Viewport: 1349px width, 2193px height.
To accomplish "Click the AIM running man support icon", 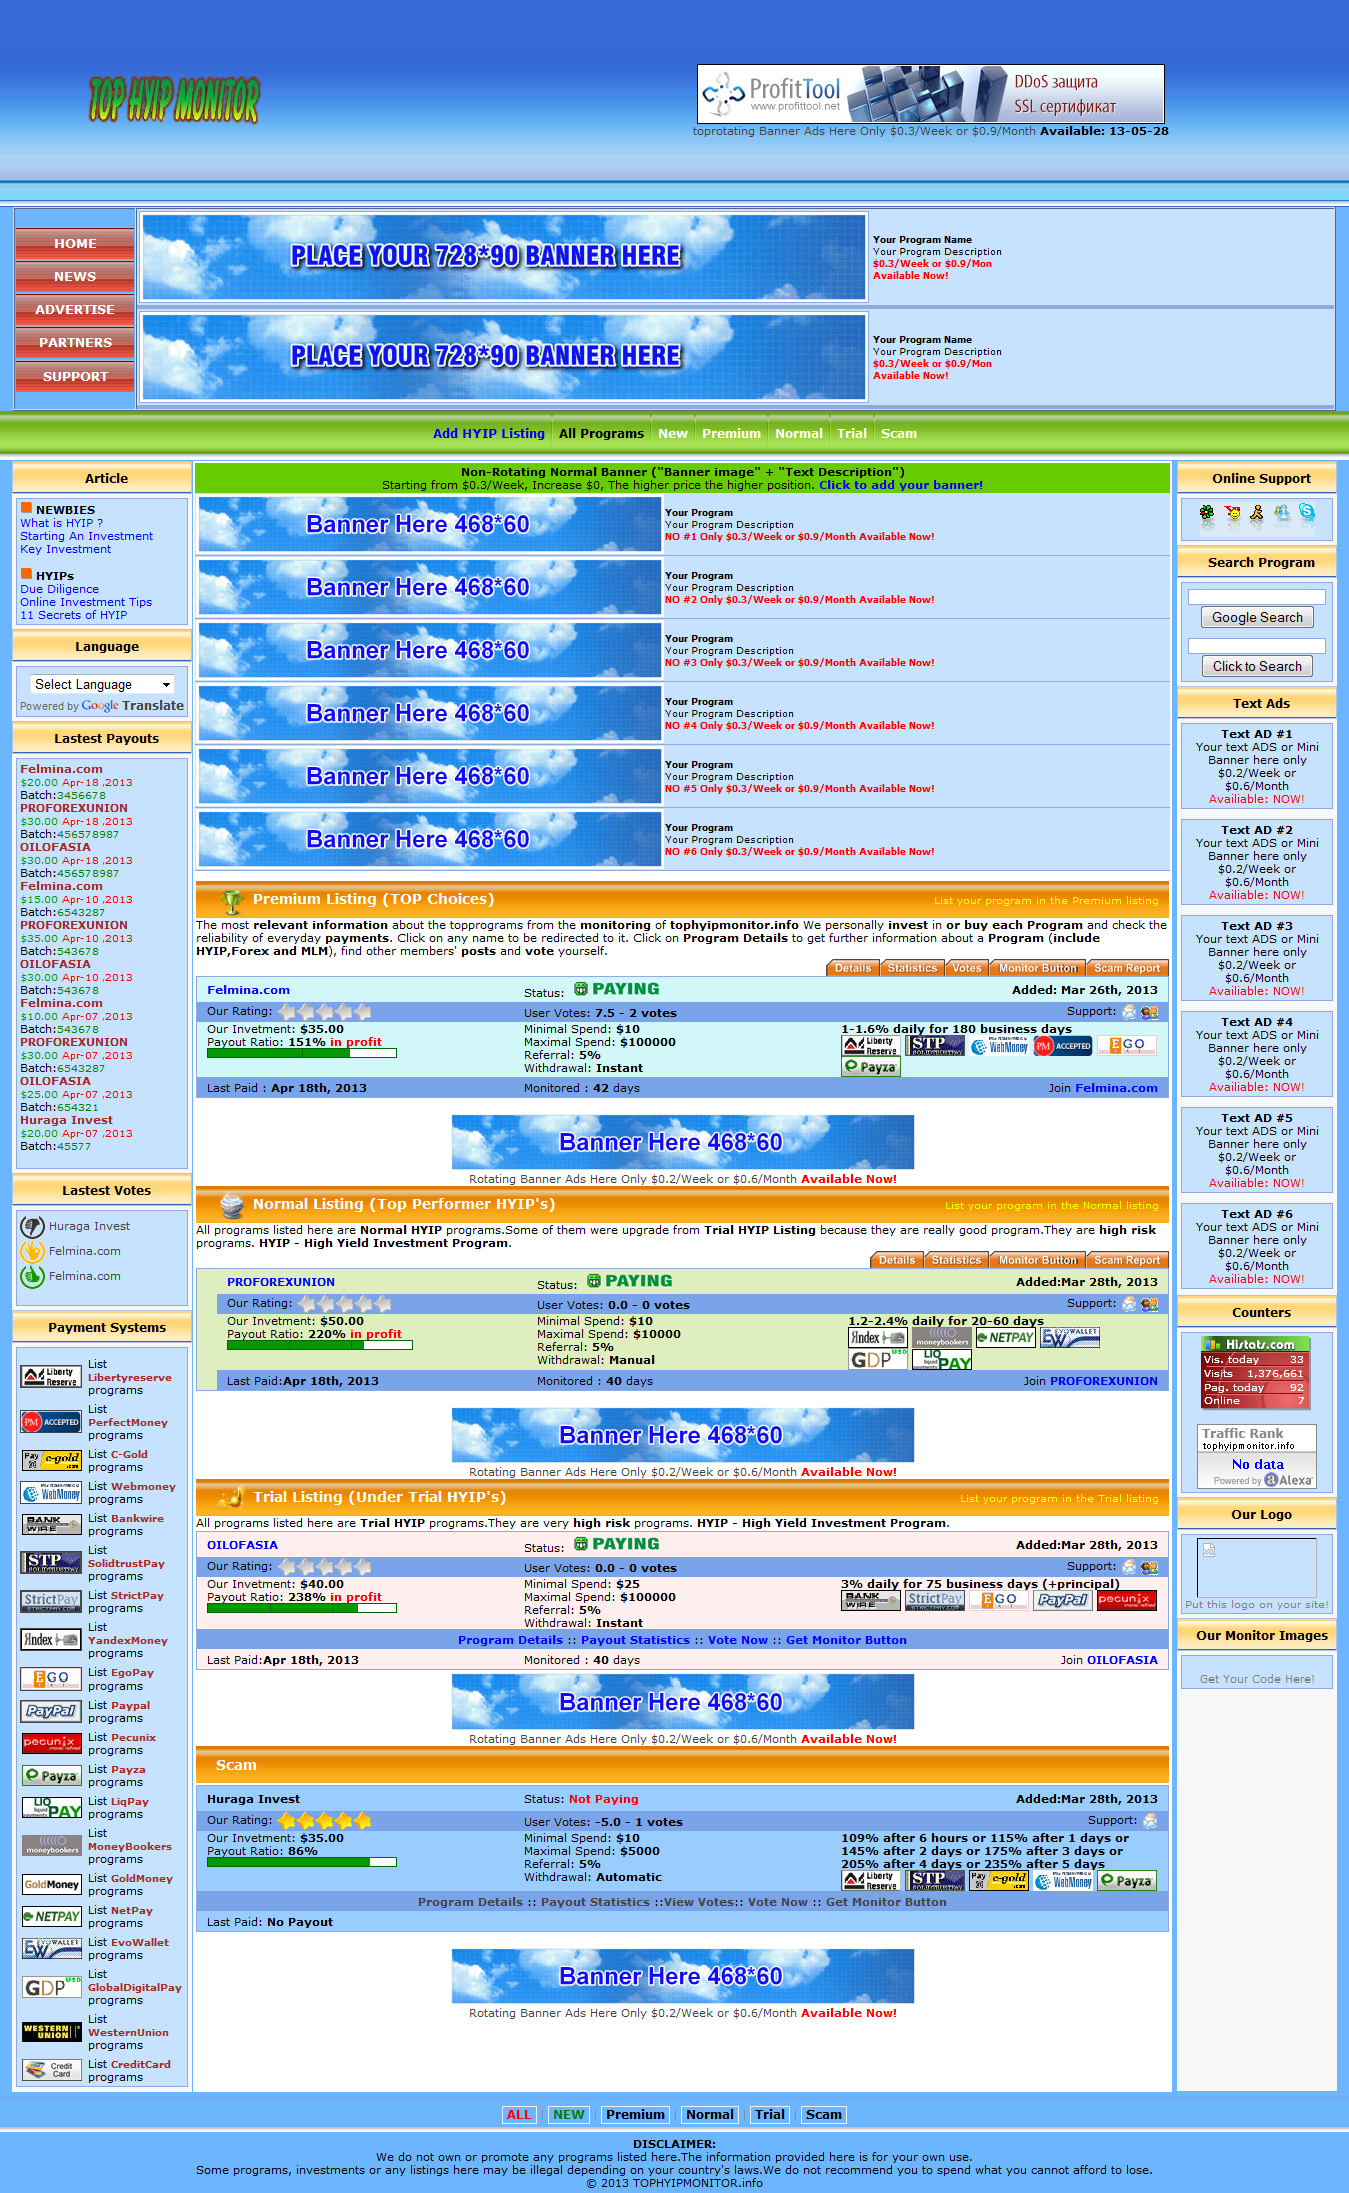I will (x=1257, y=514).
